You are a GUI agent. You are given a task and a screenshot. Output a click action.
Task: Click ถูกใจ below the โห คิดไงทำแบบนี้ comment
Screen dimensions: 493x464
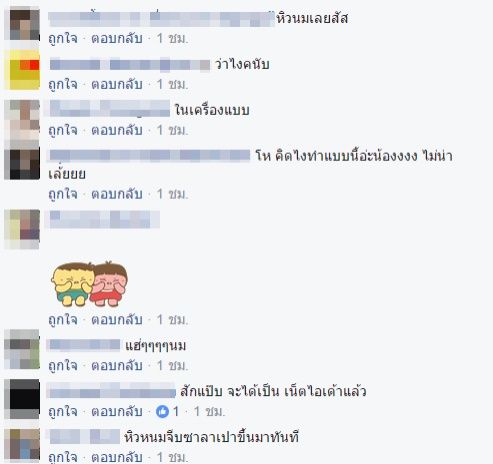tap(63, 194)
